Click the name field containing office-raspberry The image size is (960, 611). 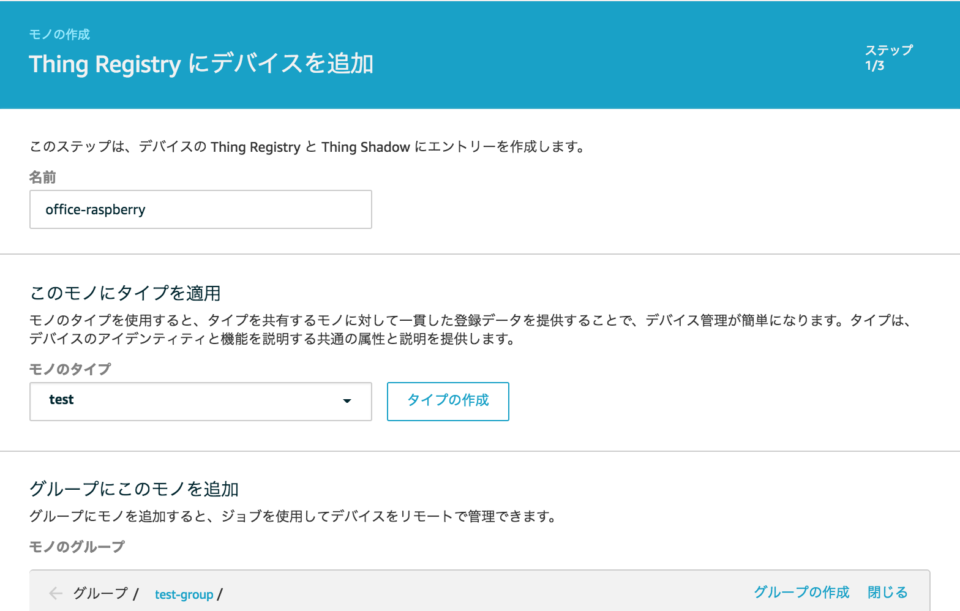point(200,209)
